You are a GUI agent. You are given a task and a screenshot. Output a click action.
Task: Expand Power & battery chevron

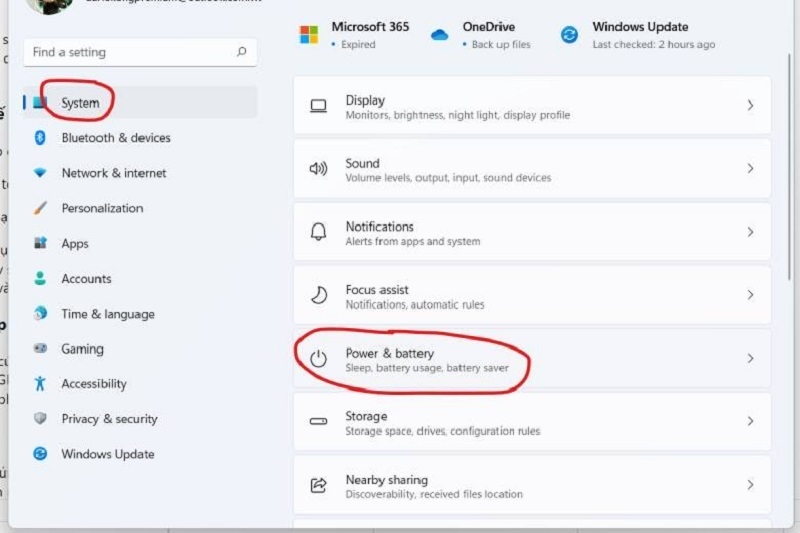[x=750, y=358]
